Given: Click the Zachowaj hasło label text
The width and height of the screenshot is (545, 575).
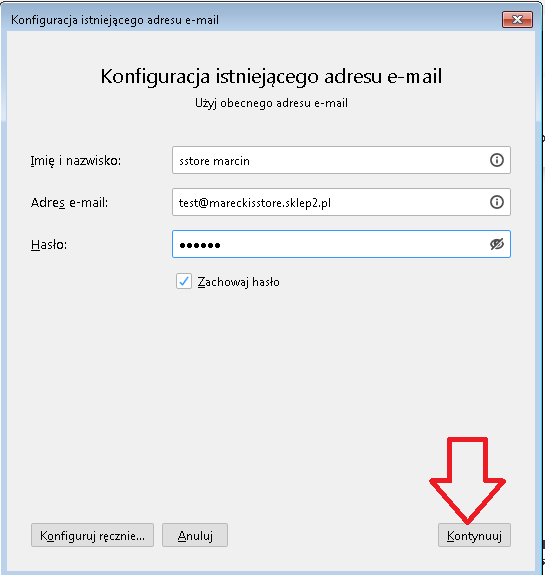Looking at the screenshot, I should point(238,282).
